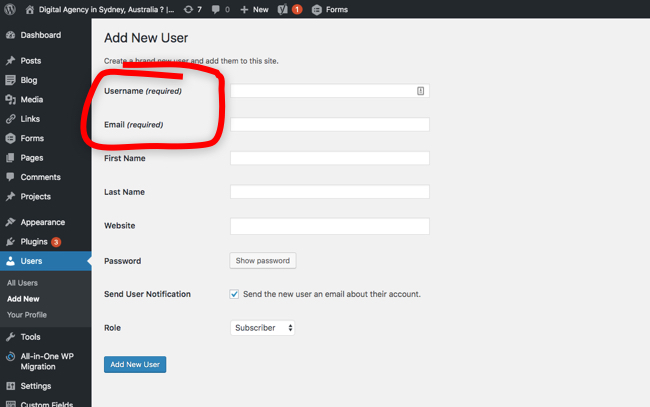This screenshot has height=407, width=650.
Task: Click Add New in Users submenu
Action: (x=23, y=299)
